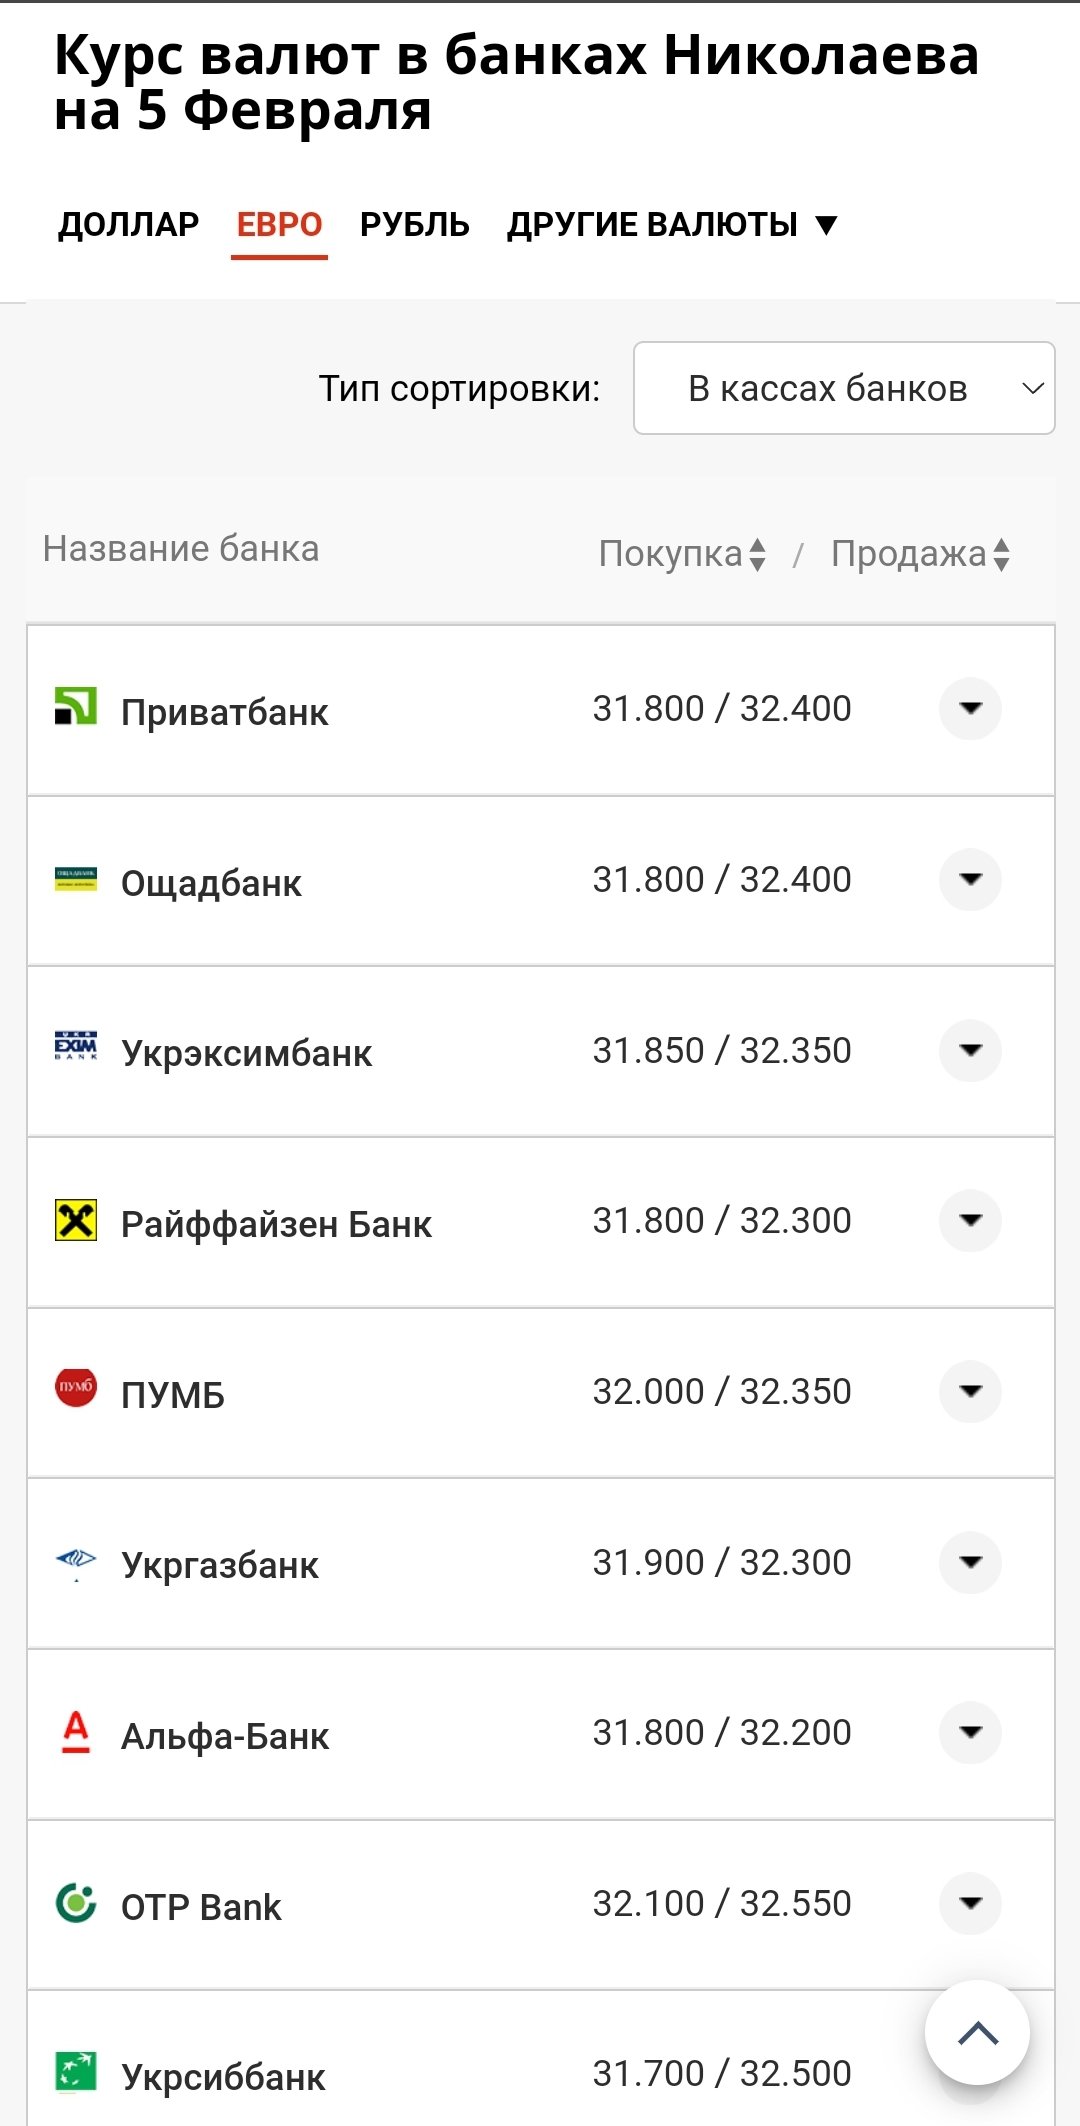Image resolution: width=1080 pixels, height=2126 pixels.
Task: Click the Укрсиббанк green logo
Action: click(76, 2072)
